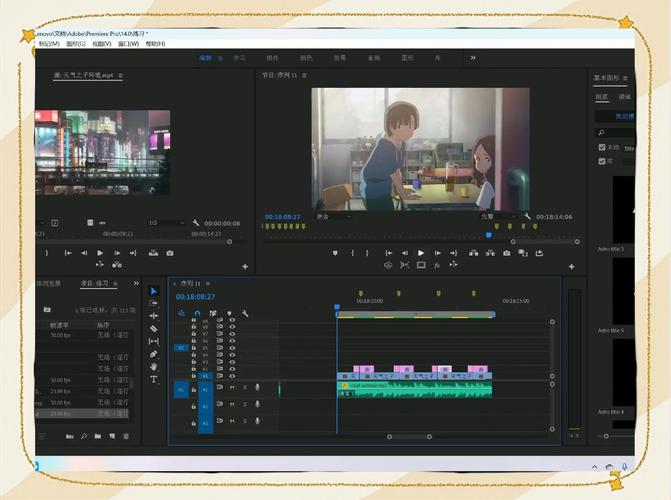Expand Project panel tab overflow chevrons
The image size is (671, 500).
pos(136,283)
